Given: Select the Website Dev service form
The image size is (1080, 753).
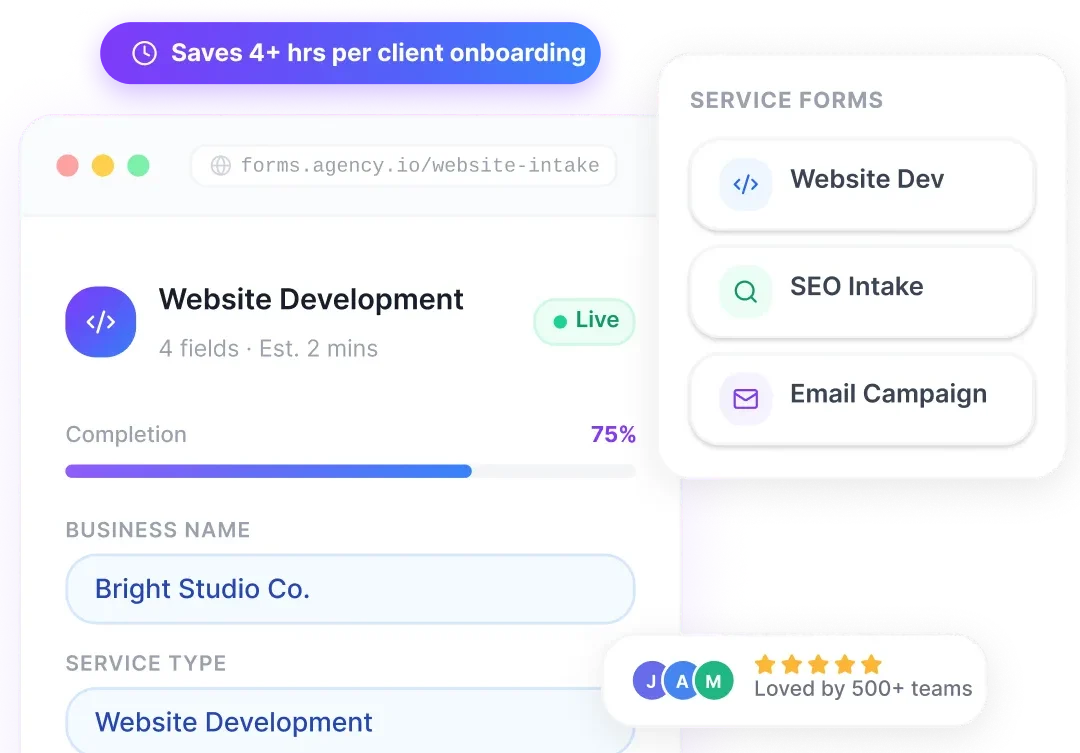Looking at the screenshot, I should (x=862, y=185).
